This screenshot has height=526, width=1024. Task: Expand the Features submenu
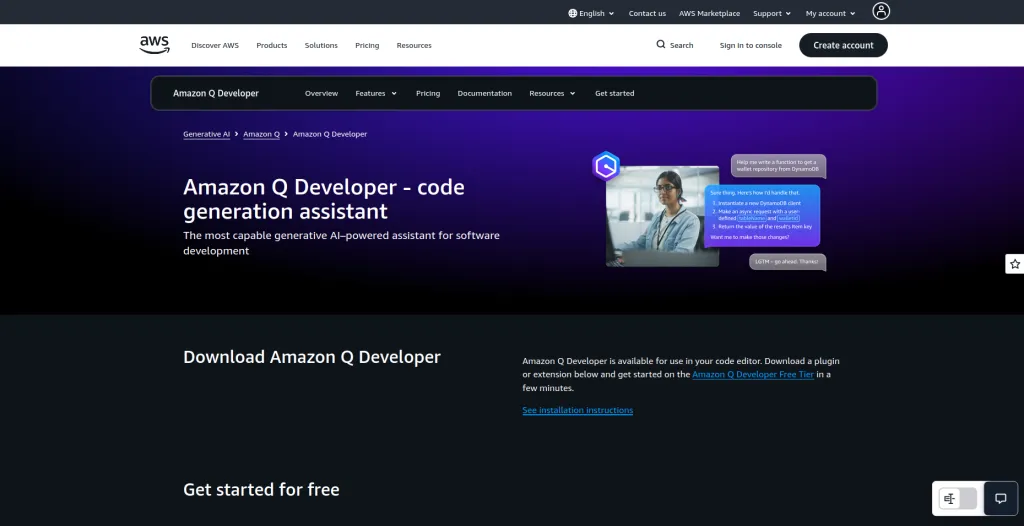[x=376, y=93]
